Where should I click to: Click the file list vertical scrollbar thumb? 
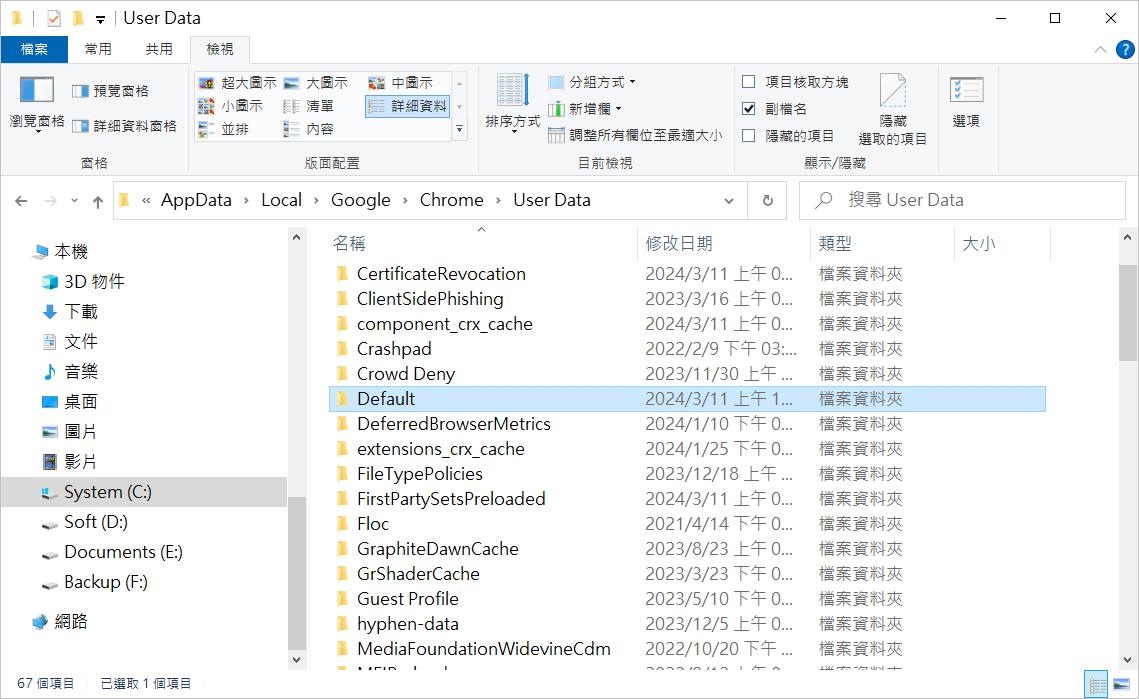[x=1127, y=312]
